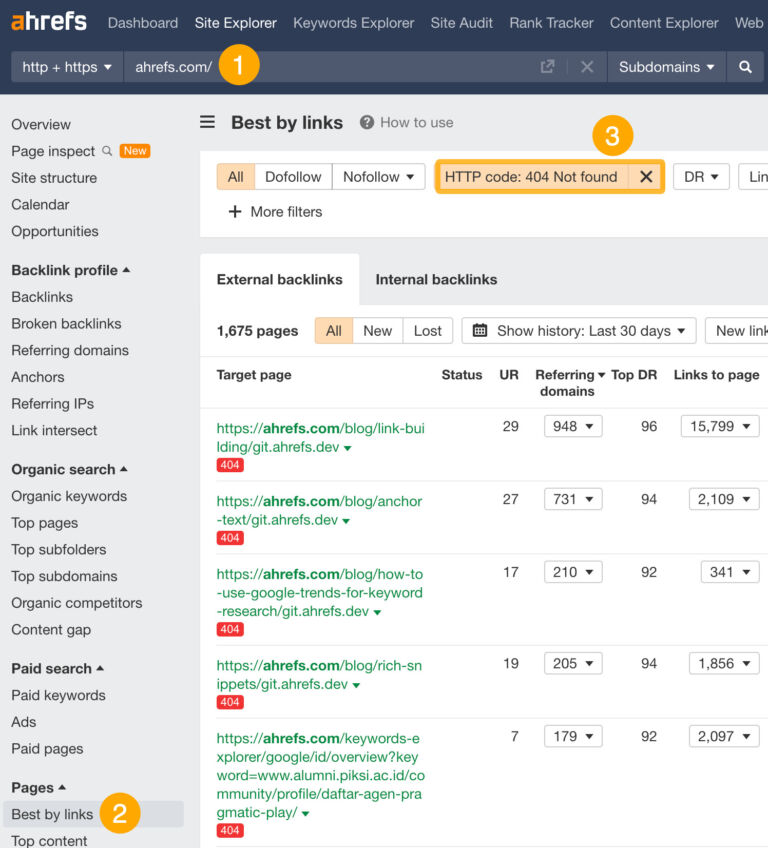Click the hamburger icon beside Best by links
This screenshot has width=768, height=848.
click(x=207, y=122)
